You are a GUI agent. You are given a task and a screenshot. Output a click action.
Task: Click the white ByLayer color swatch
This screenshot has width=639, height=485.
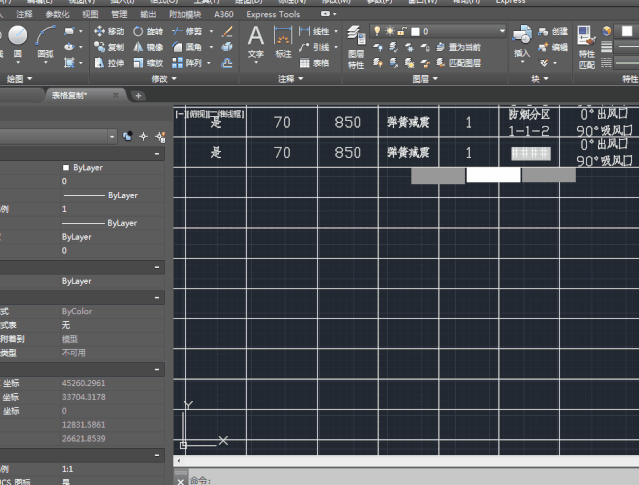coord(66,168)
